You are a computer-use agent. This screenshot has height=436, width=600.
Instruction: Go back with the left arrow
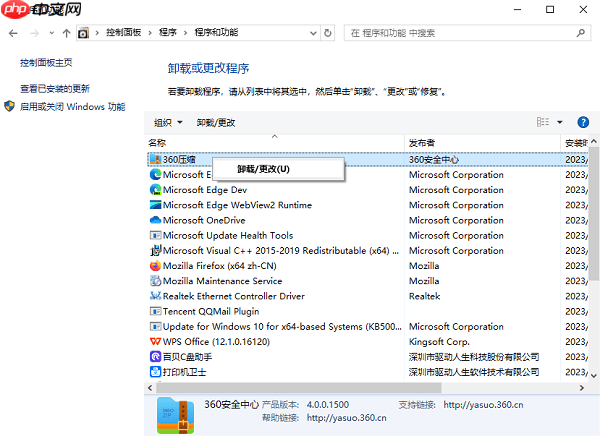tap(13, 33)
